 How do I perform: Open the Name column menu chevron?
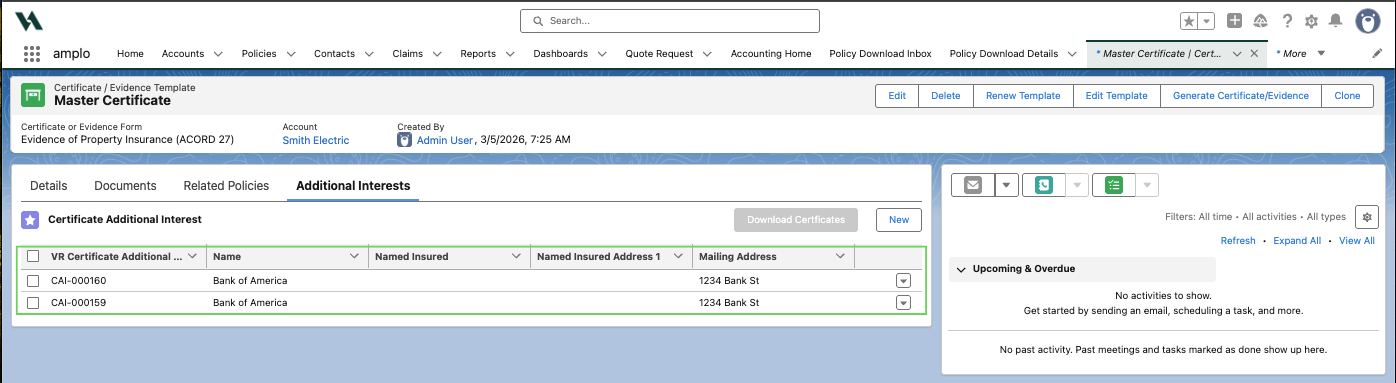point(355,256)
